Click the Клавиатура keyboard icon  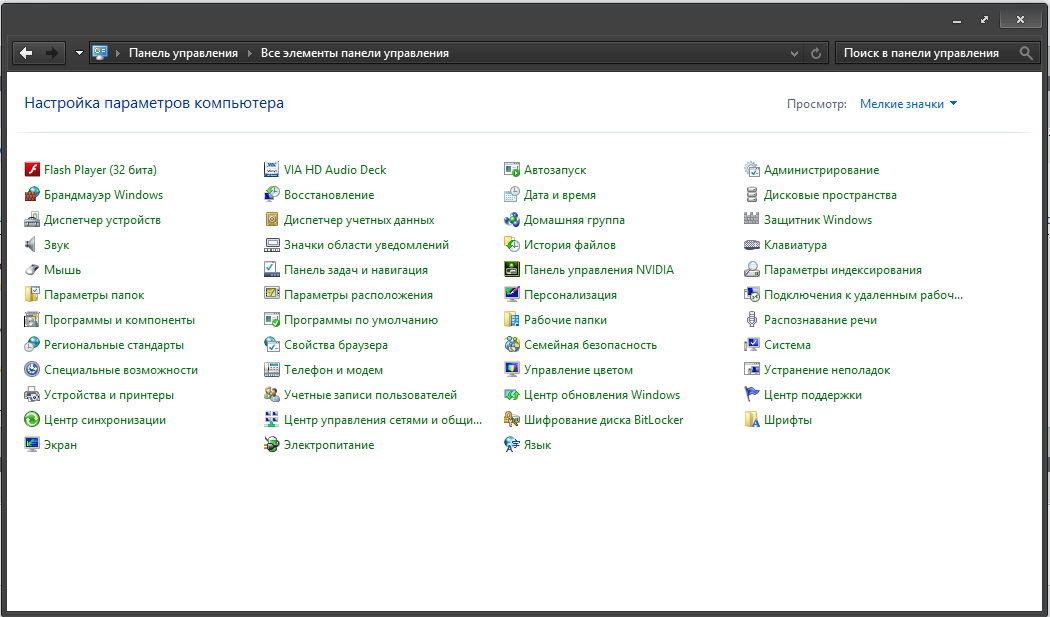752,245
